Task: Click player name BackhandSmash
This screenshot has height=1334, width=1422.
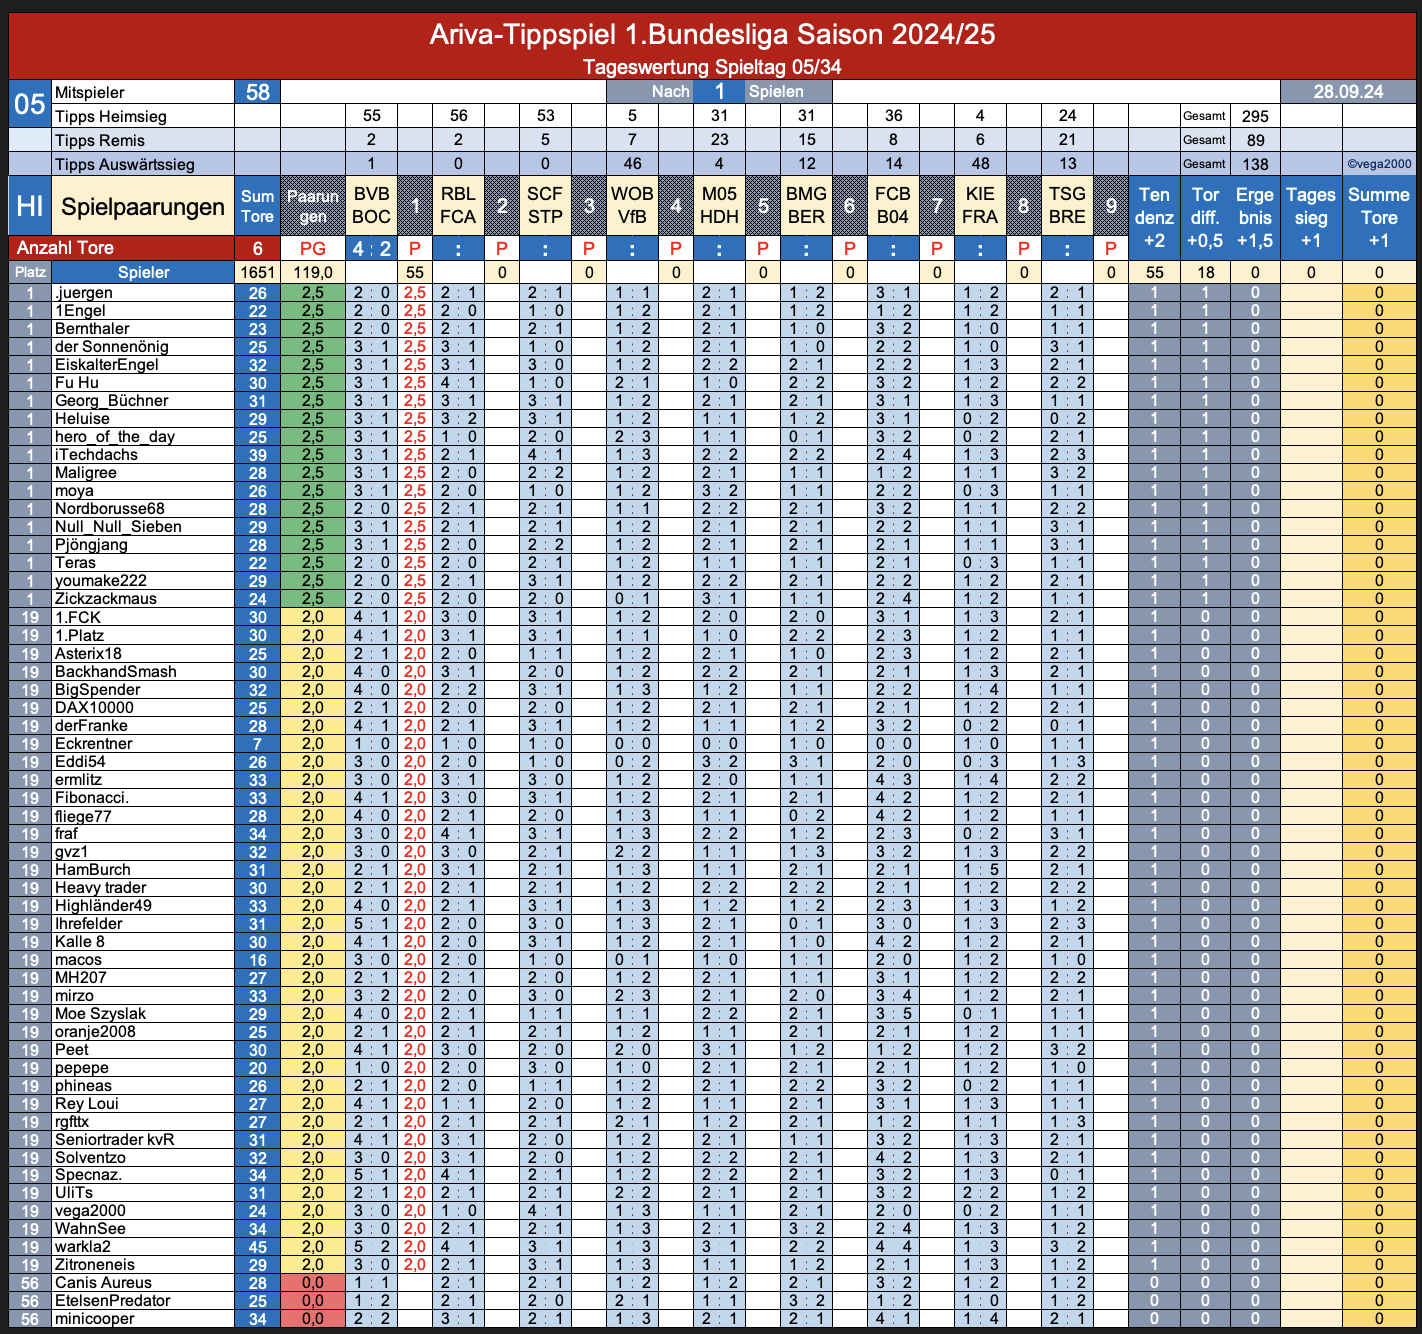Action: [115, 672]
